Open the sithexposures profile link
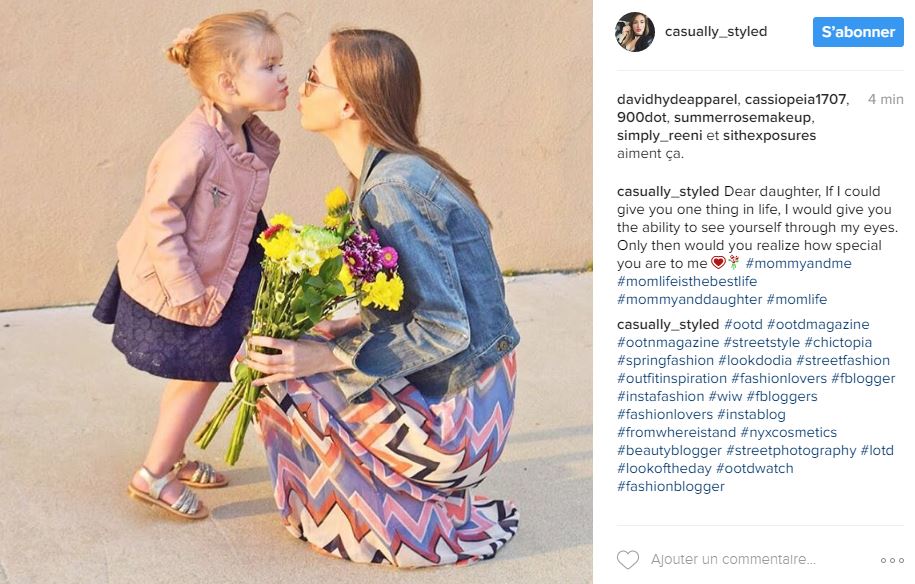Image resolution: width=915 pixels, height=584 pixels. click(769, 135)
